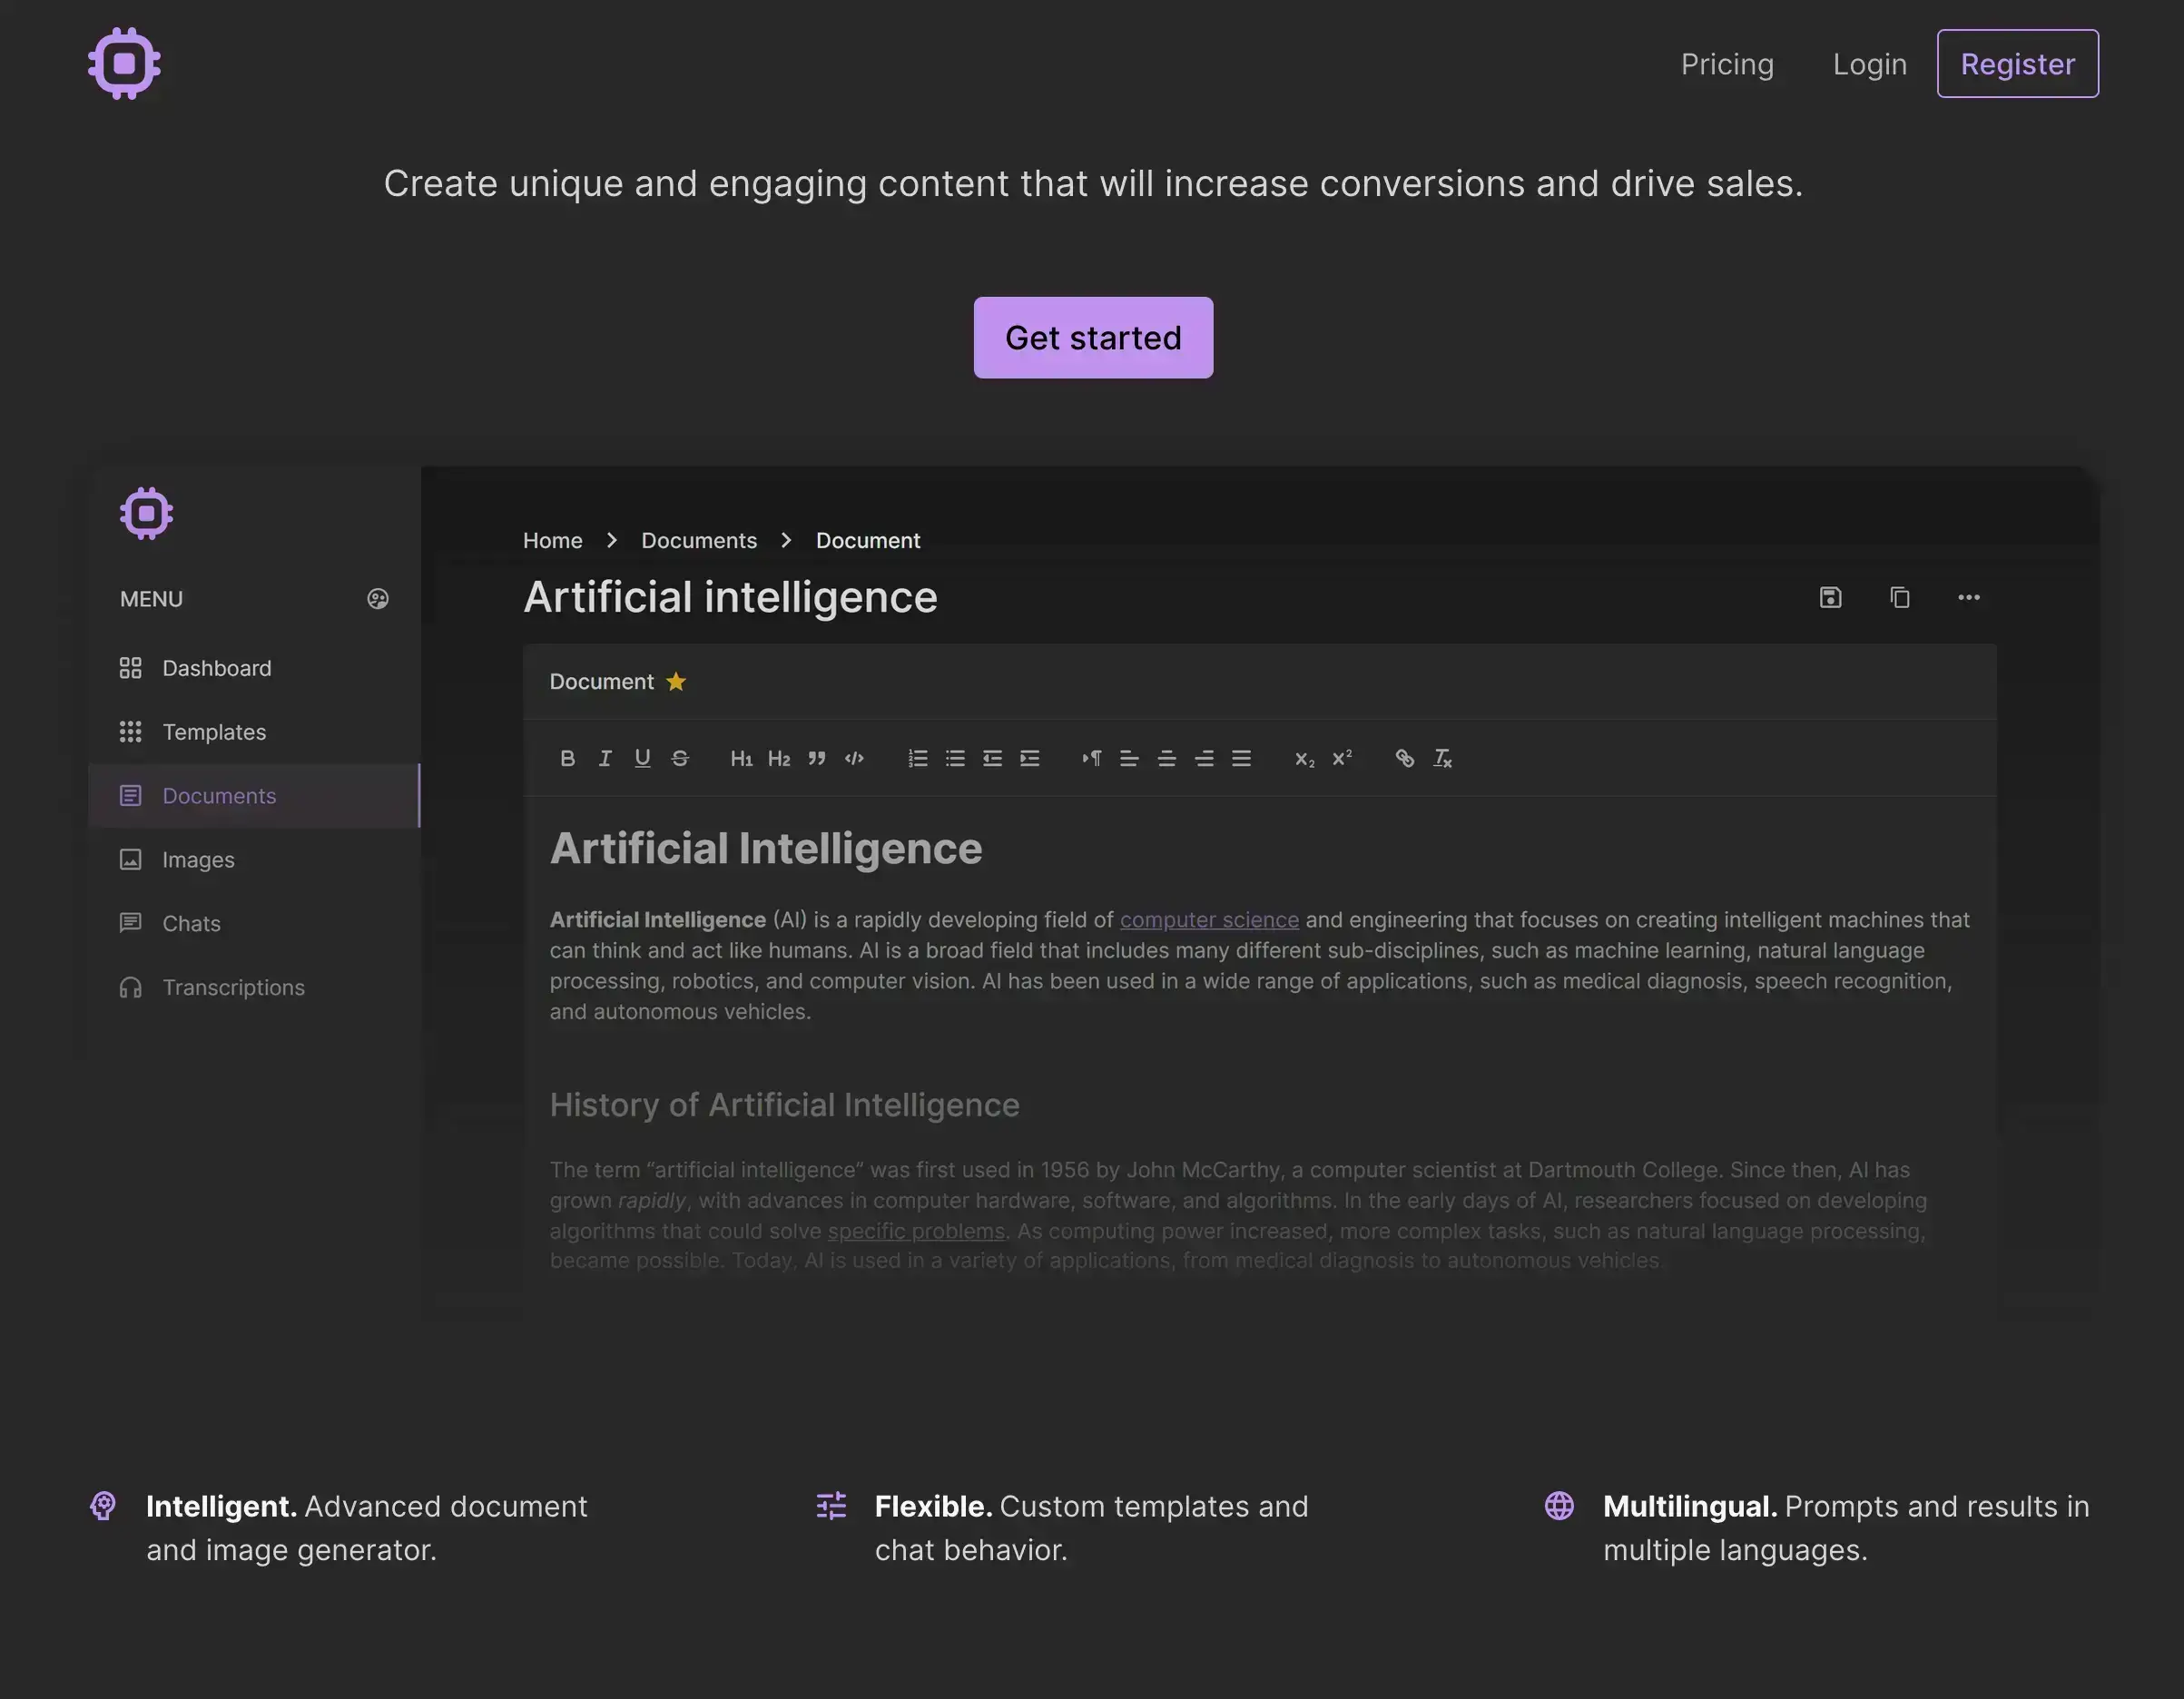Screen dimensions: 2184x1699
Task: Click the sidebar chip logo above MENU
Action: (x=146, y=513)
